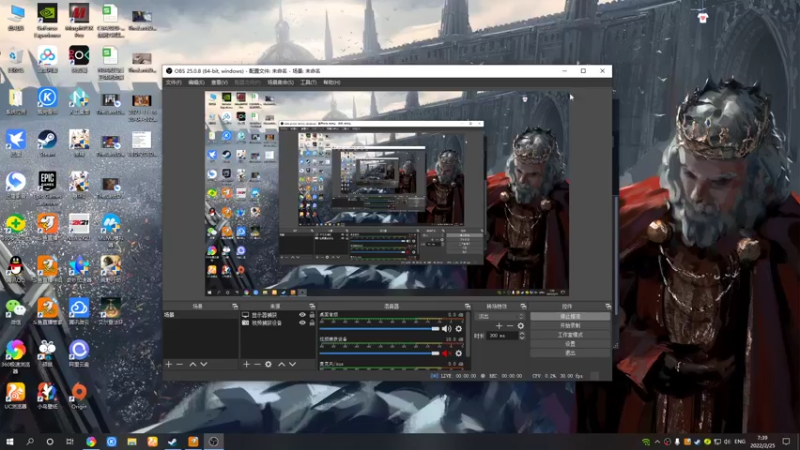Viewport: 800px width, 450px height.
Task: Pop out the Scenes dock panel
Action: point(235,306)
